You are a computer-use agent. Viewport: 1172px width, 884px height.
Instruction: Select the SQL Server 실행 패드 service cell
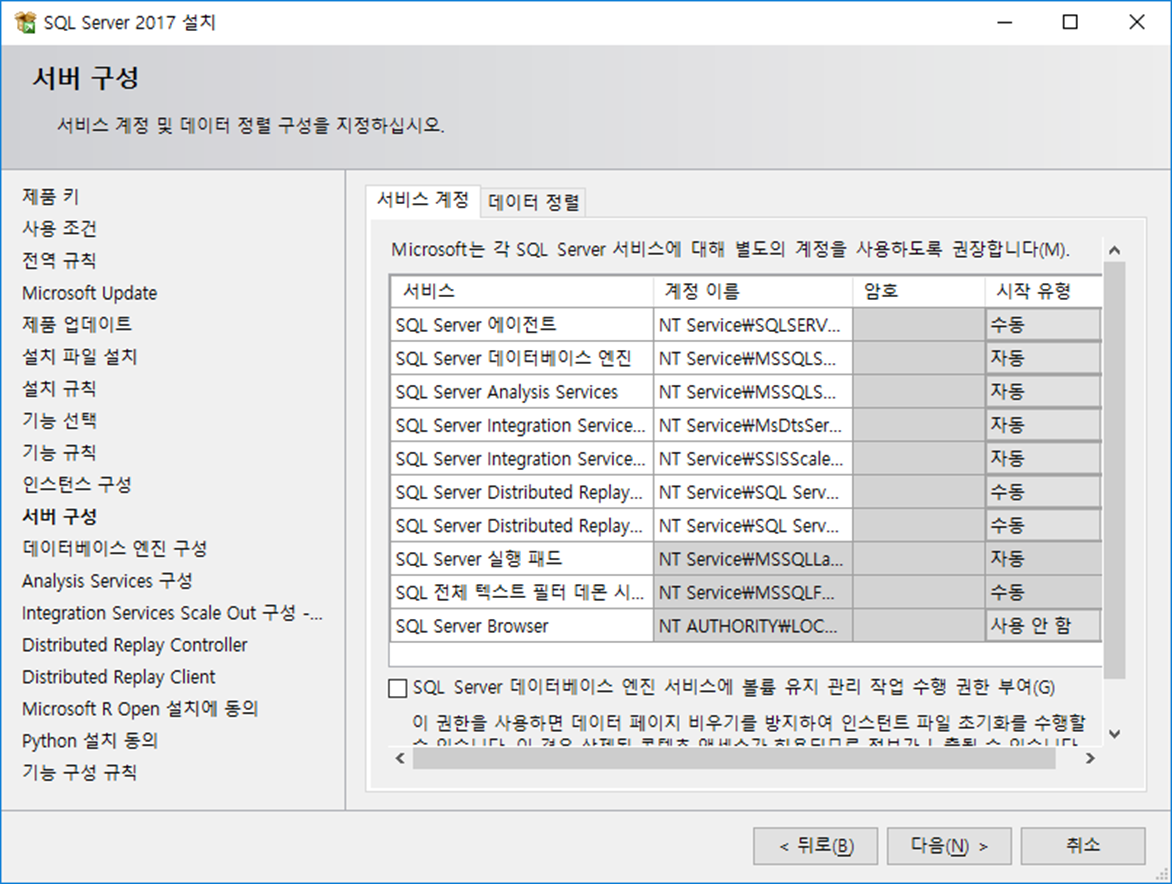[x=521, y=559]
